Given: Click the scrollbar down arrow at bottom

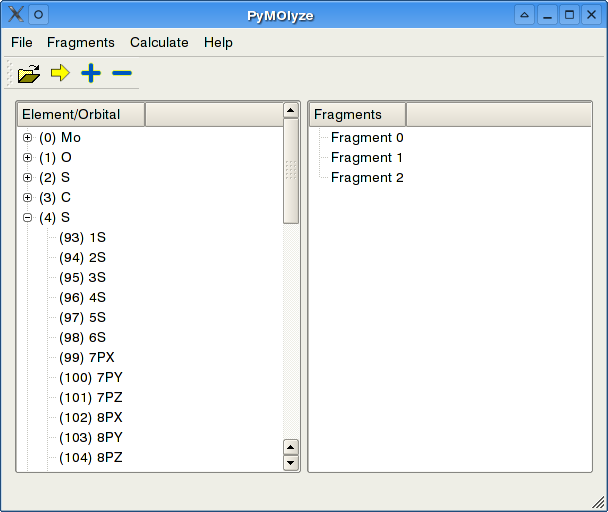Looking at the screenshot, I should click(x=291, y=463).
